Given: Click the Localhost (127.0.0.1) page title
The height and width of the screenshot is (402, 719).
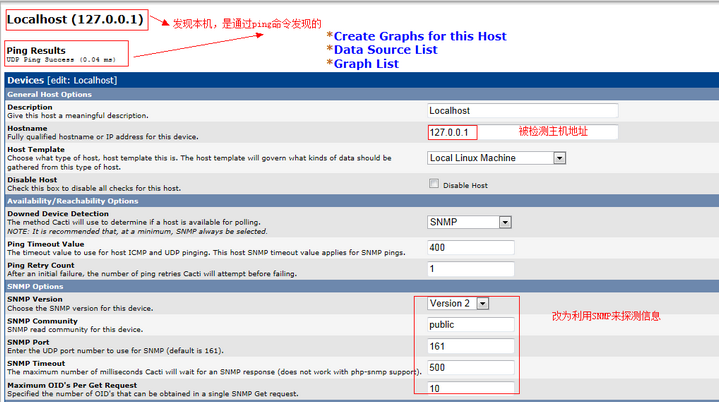Looking at the screenshot, I should (75, 19).
